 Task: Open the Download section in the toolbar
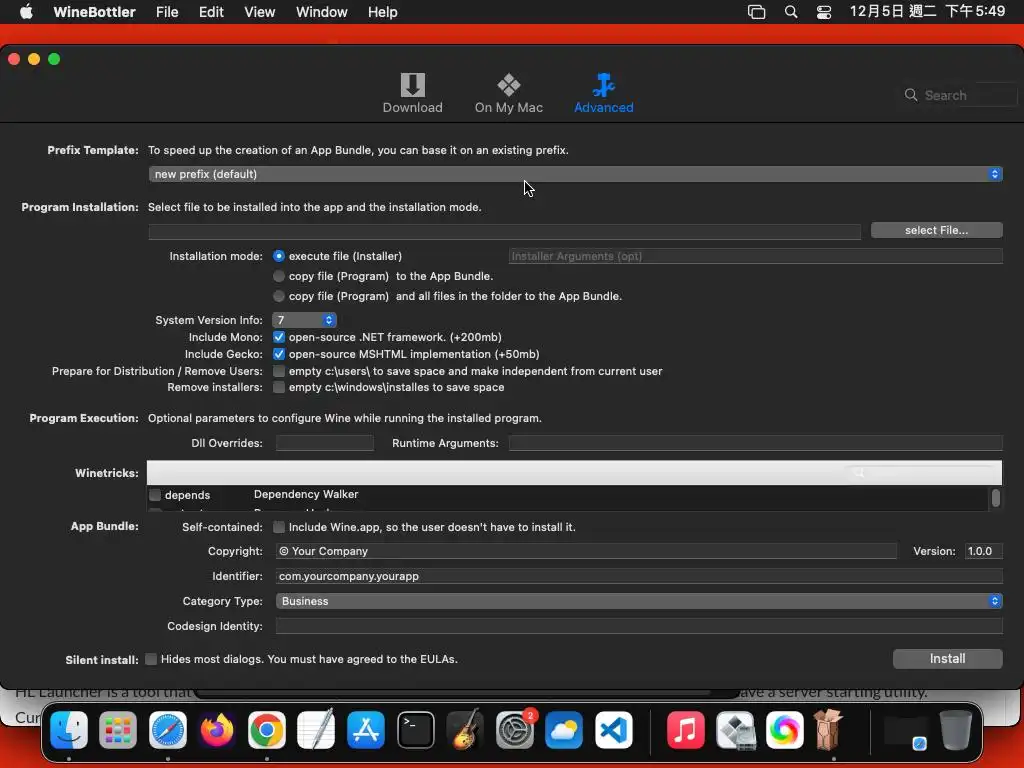click(412, 93)
